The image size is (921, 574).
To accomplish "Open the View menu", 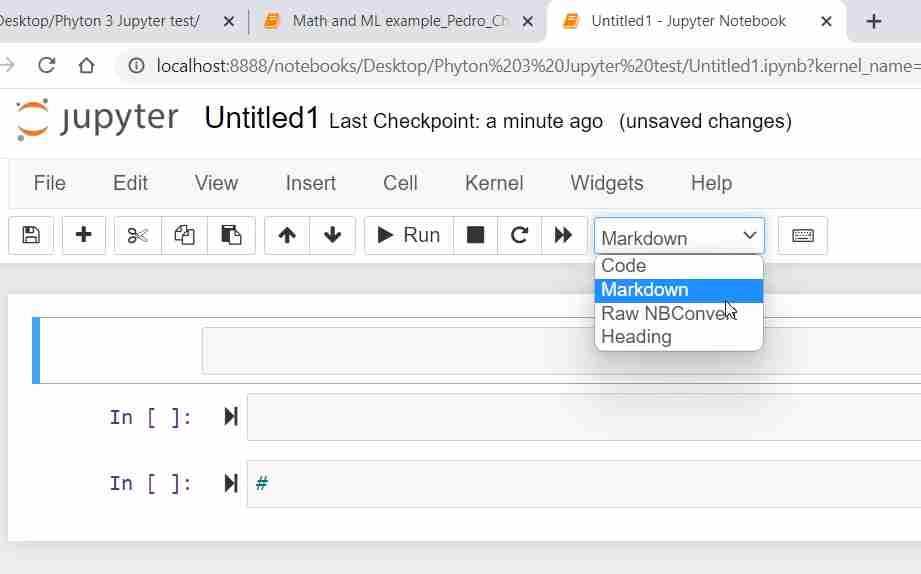I will pos(216,183).
